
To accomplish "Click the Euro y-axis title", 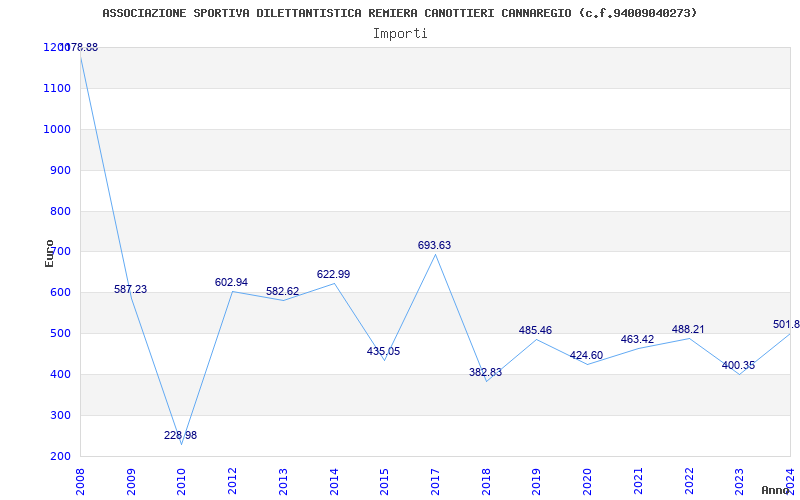I will pos(49,253).
